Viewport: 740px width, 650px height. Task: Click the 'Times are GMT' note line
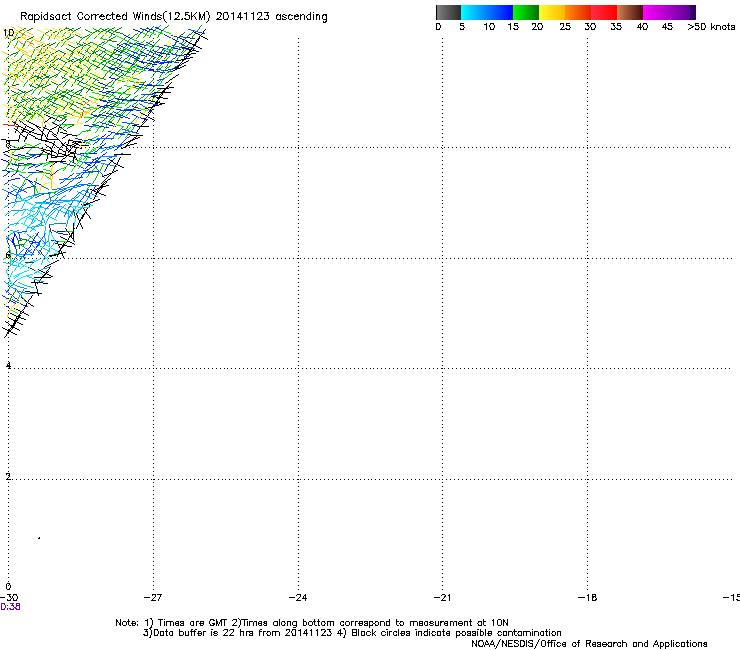(x=312, y=623)
